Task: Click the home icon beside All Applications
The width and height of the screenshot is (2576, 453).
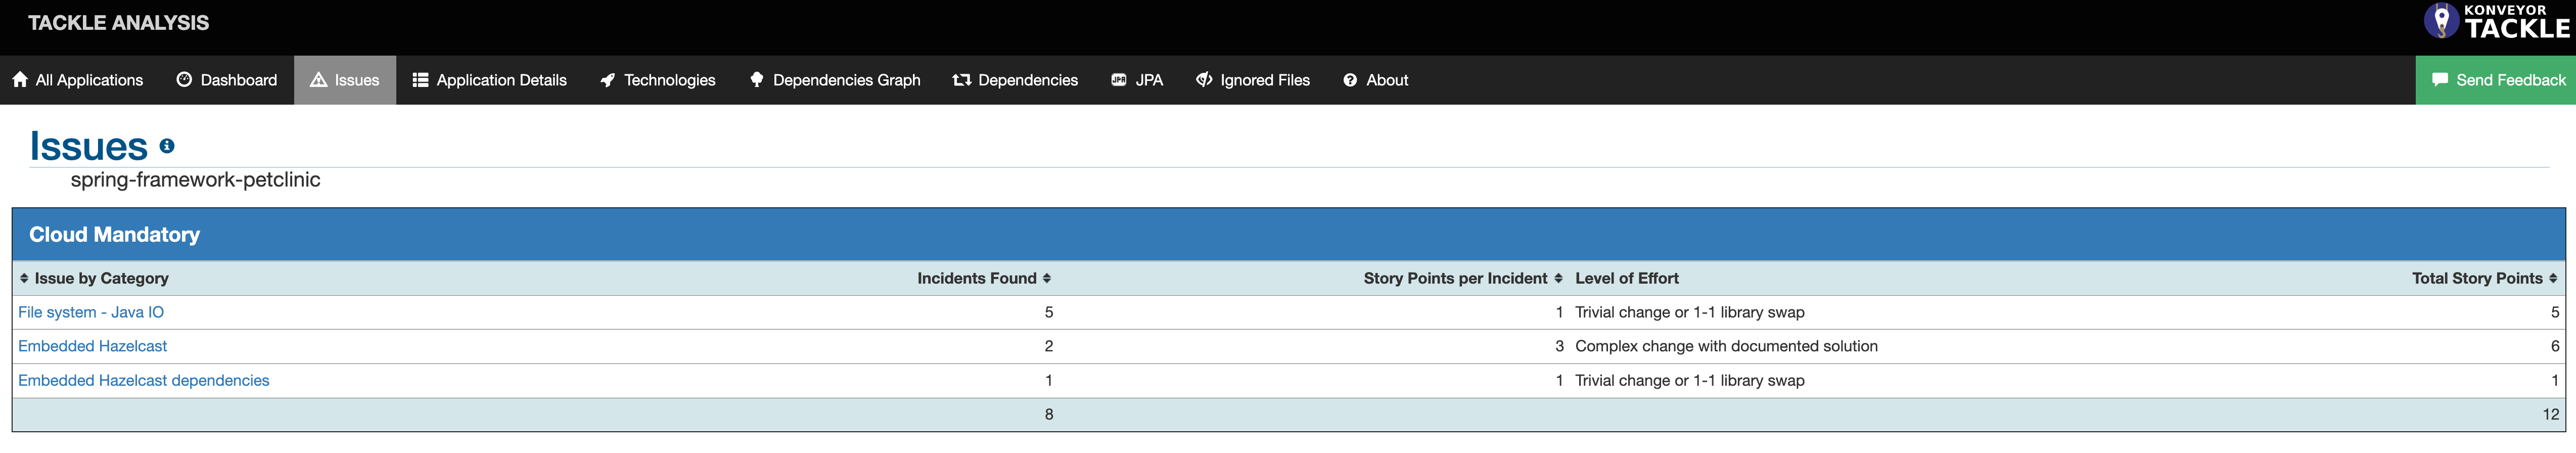Action: tap(20, 80)
